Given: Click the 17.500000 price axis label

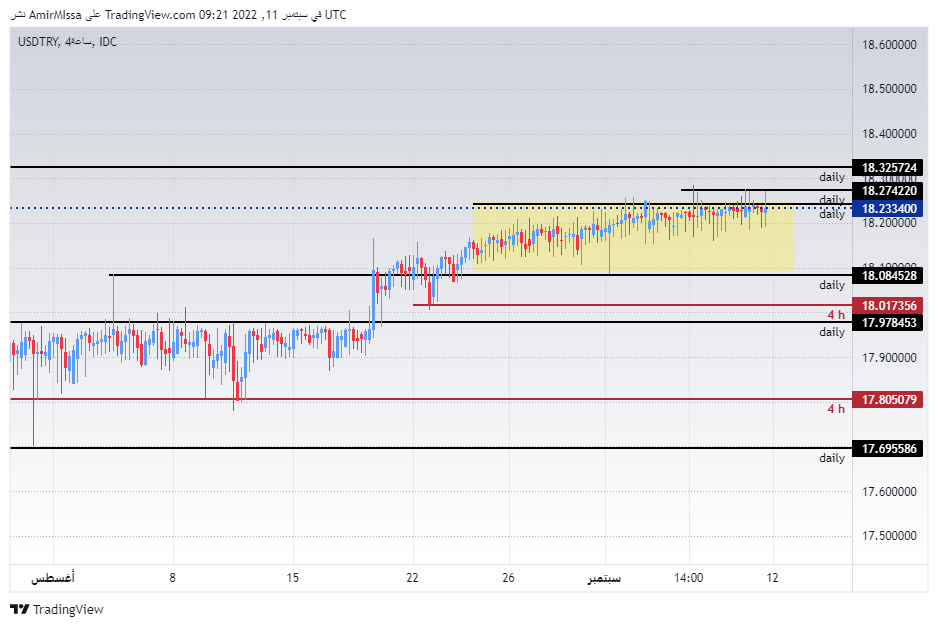Looking at the screenshot, I should (x=889, y=536).
